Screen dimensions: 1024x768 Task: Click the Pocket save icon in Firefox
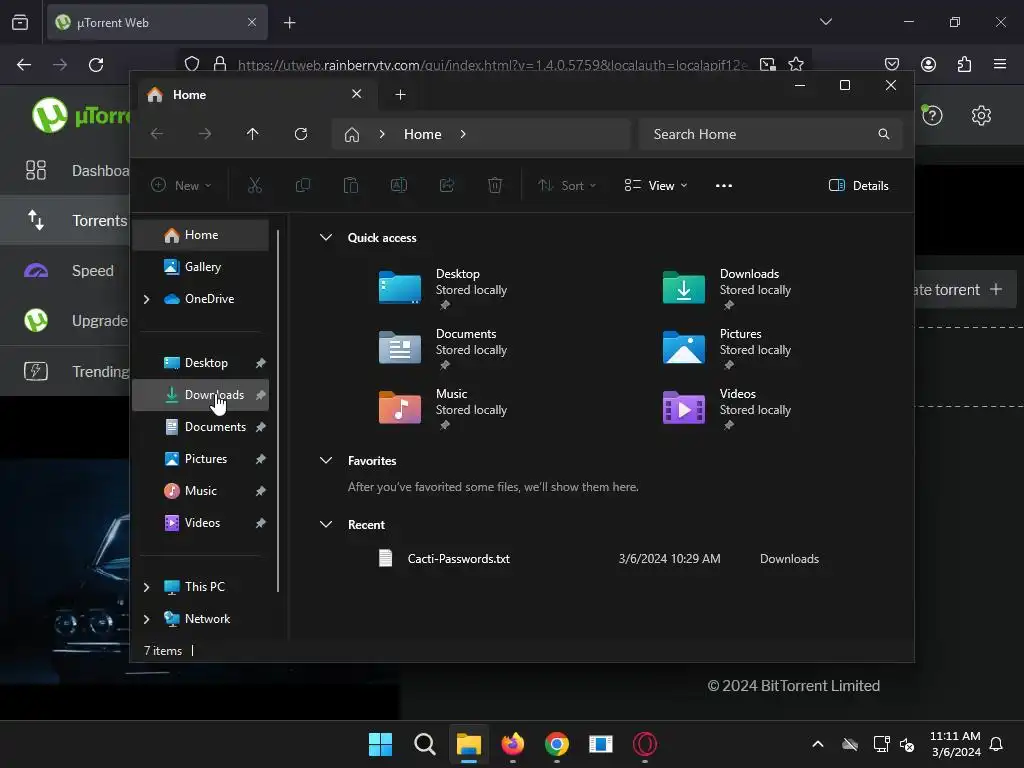pos(891,64)
